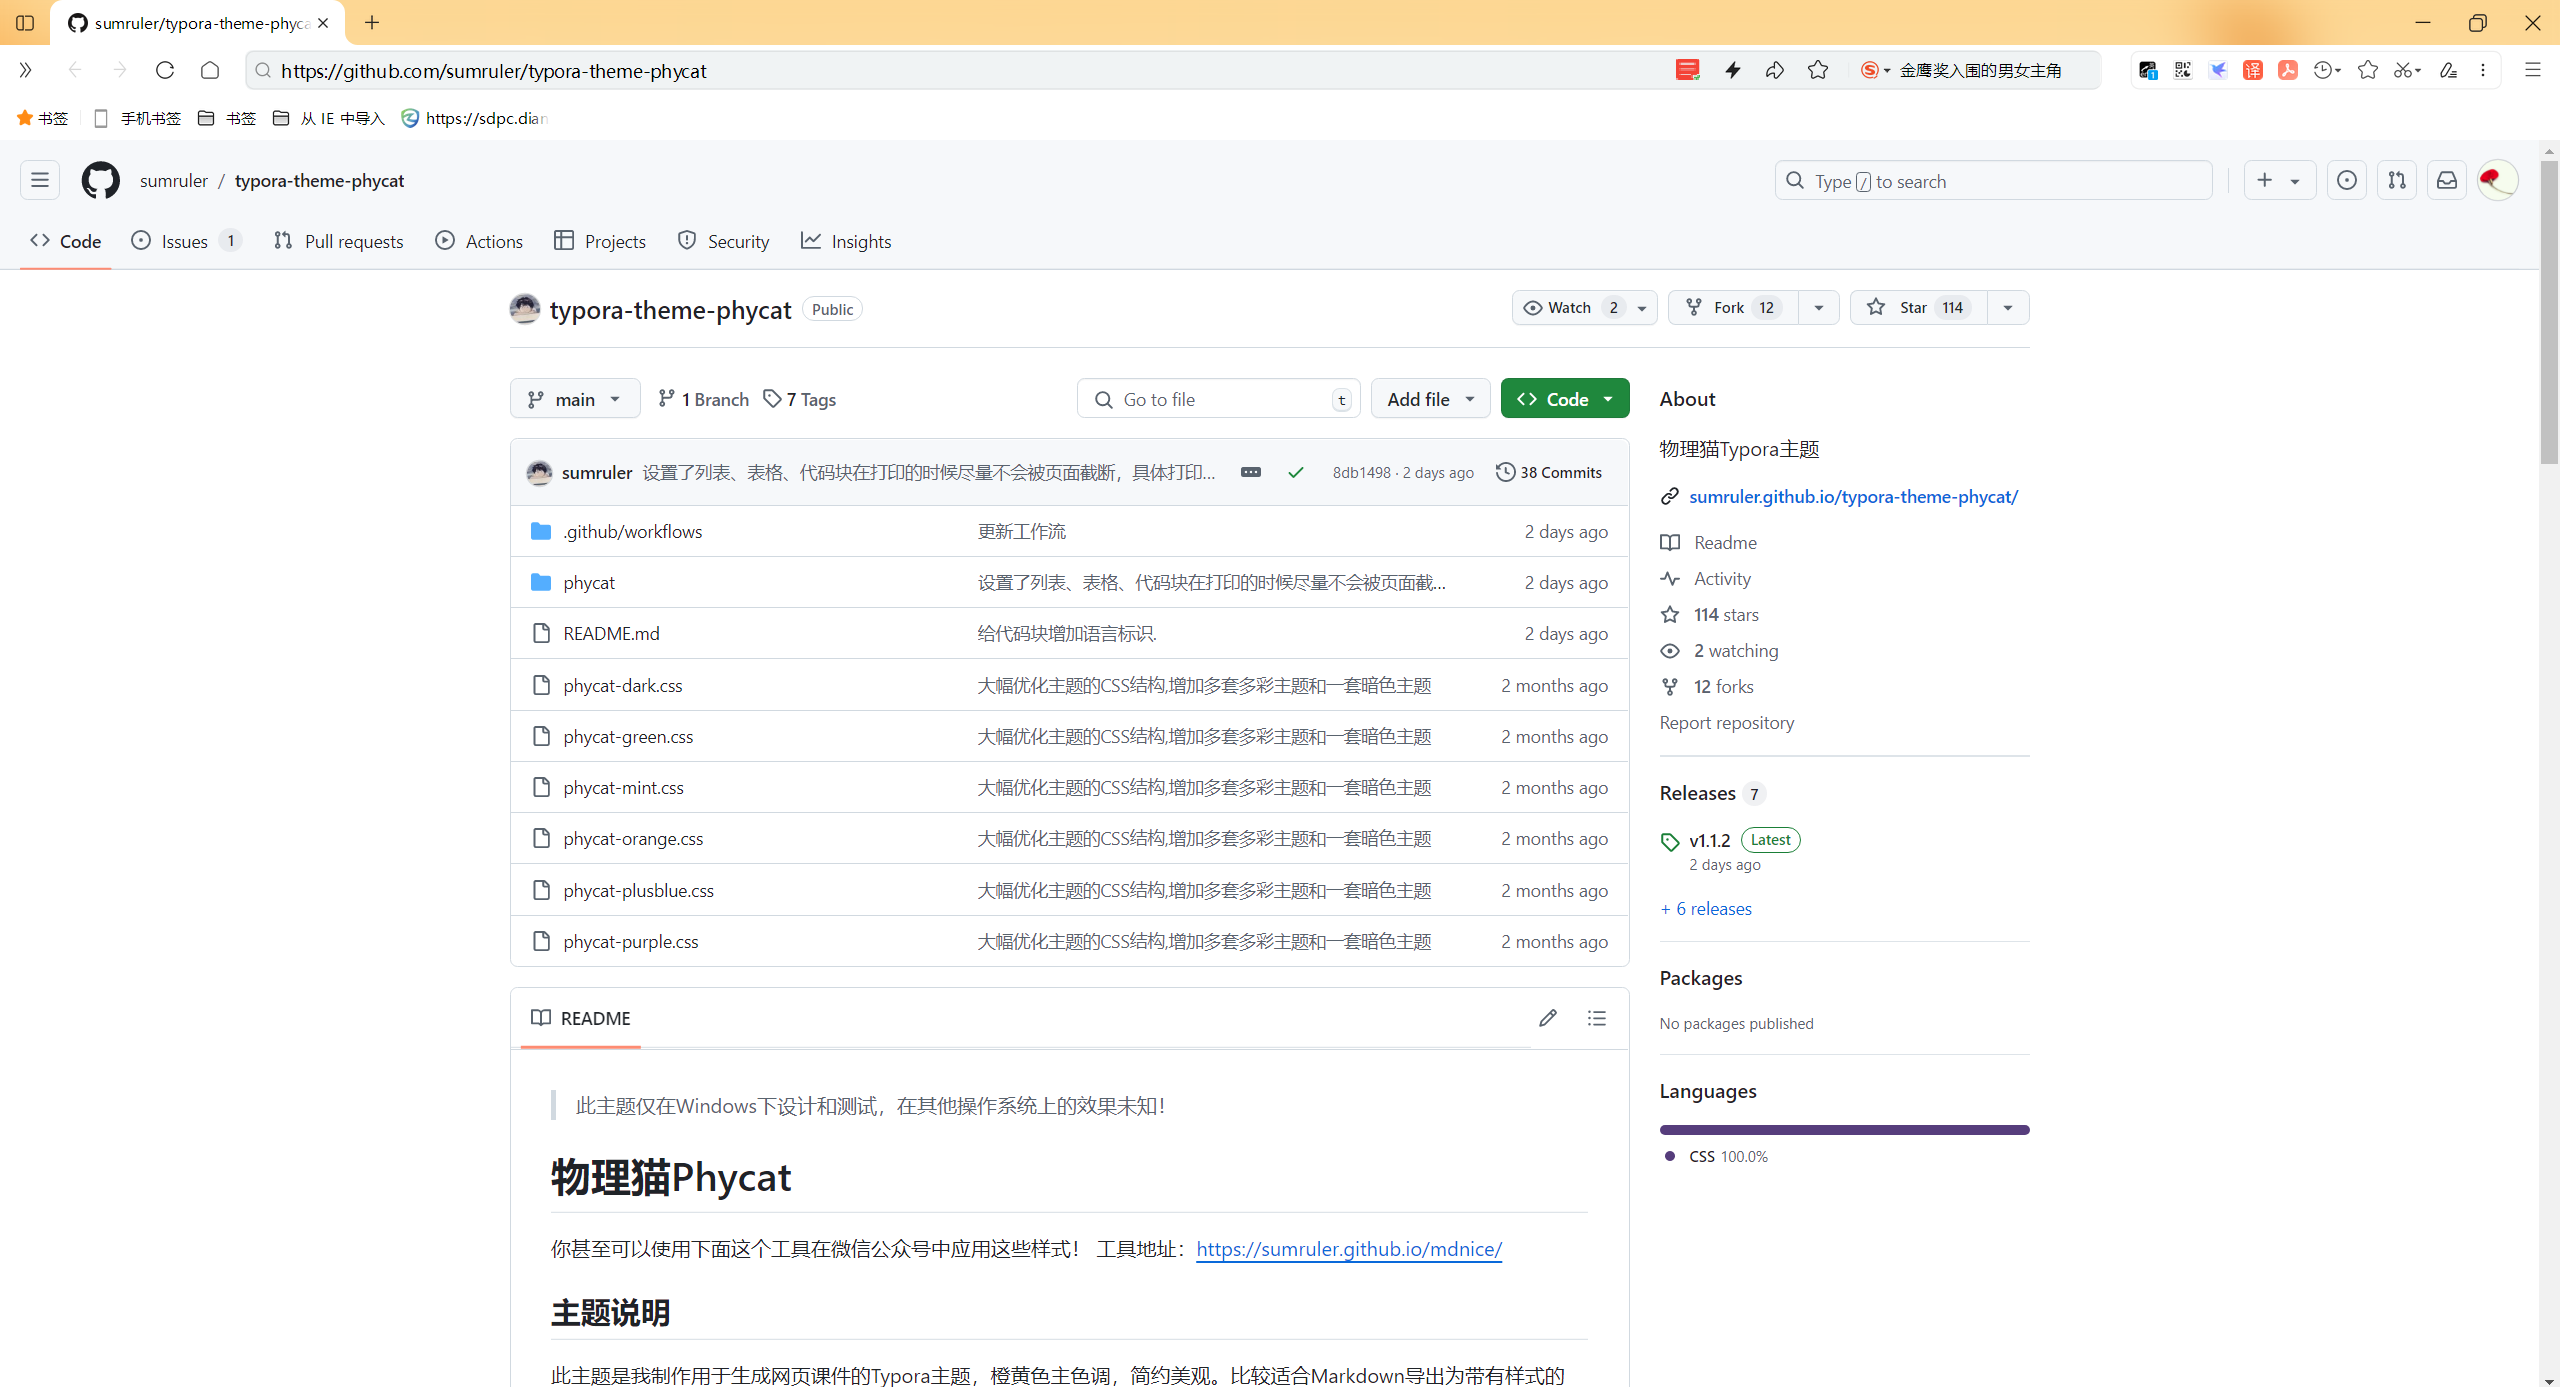Open the create new plus dropdown

pyautogui.click(x=2279, y=181)
